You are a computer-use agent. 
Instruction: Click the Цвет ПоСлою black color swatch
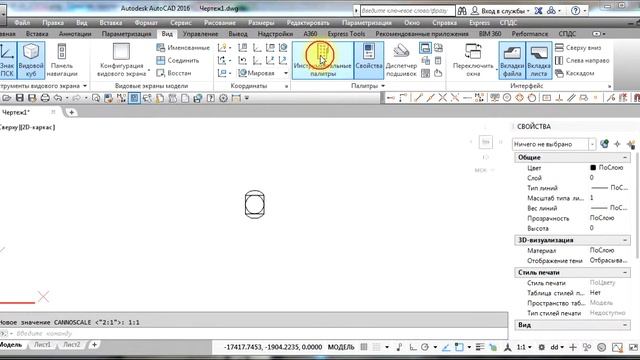coord(593,168)
